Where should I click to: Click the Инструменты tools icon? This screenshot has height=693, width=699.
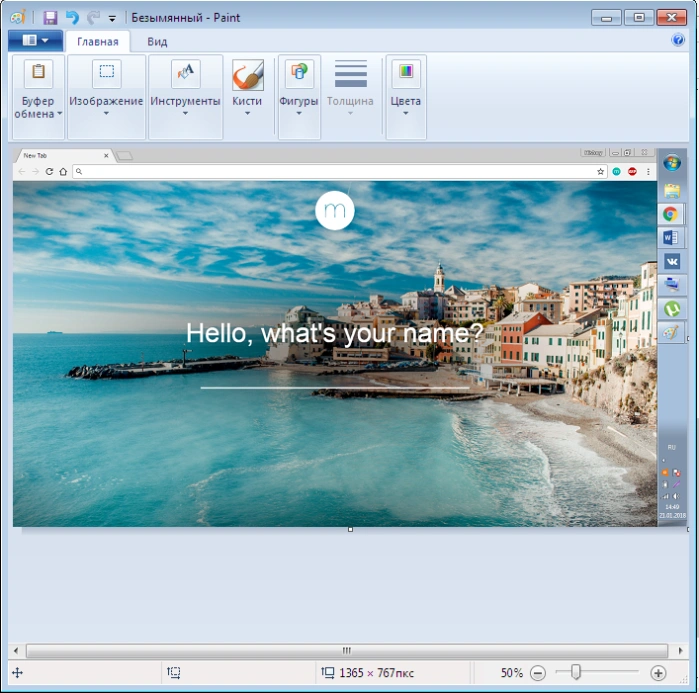pyautogui.click(x=185, y=73)
